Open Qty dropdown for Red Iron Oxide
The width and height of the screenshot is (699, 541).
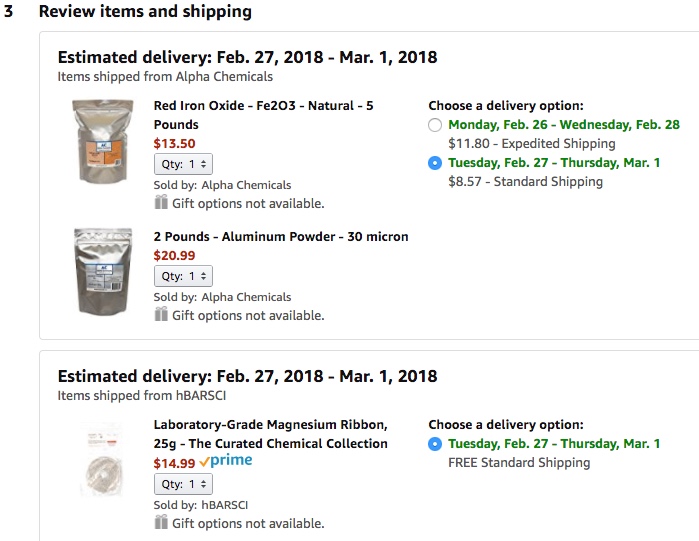click(183, 164)
